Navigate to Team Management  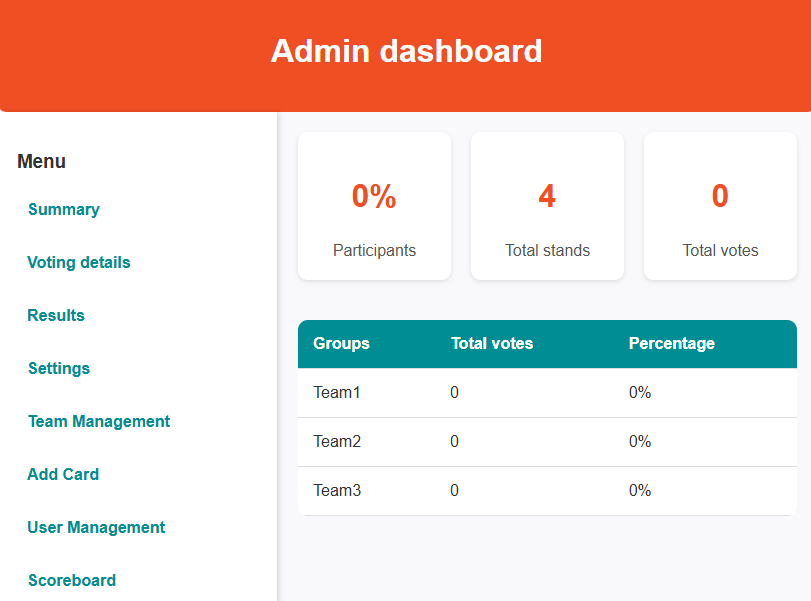tap(99, 422)
